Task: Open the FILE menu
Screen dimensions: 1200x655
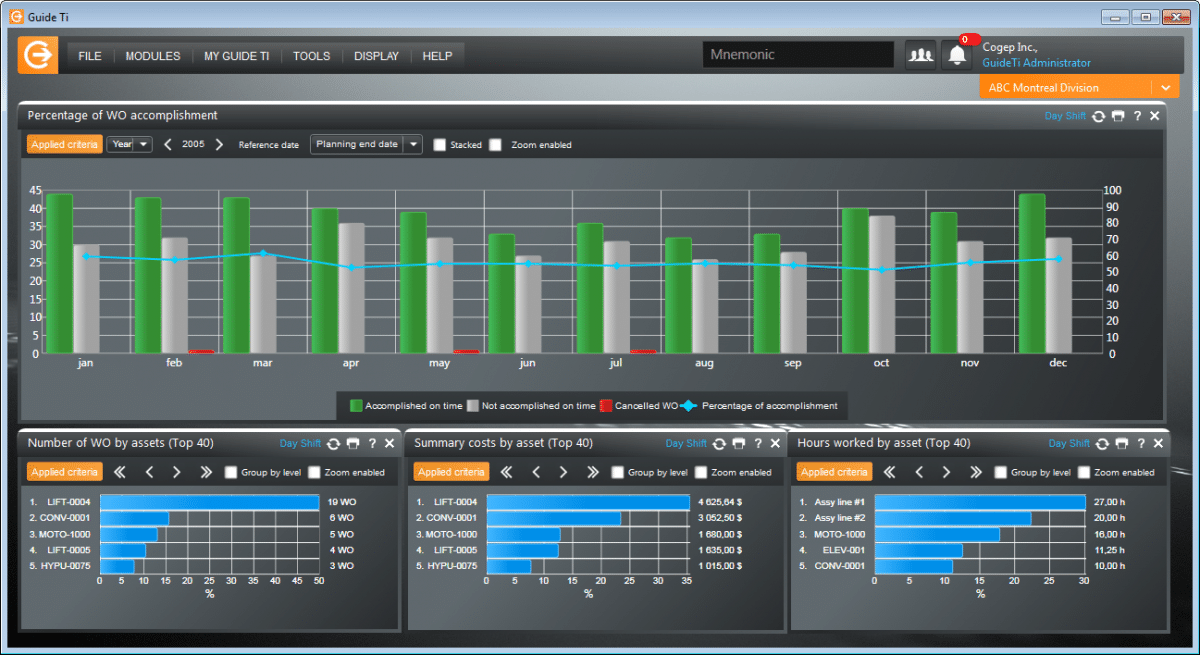Action: [x=90, y=56]
